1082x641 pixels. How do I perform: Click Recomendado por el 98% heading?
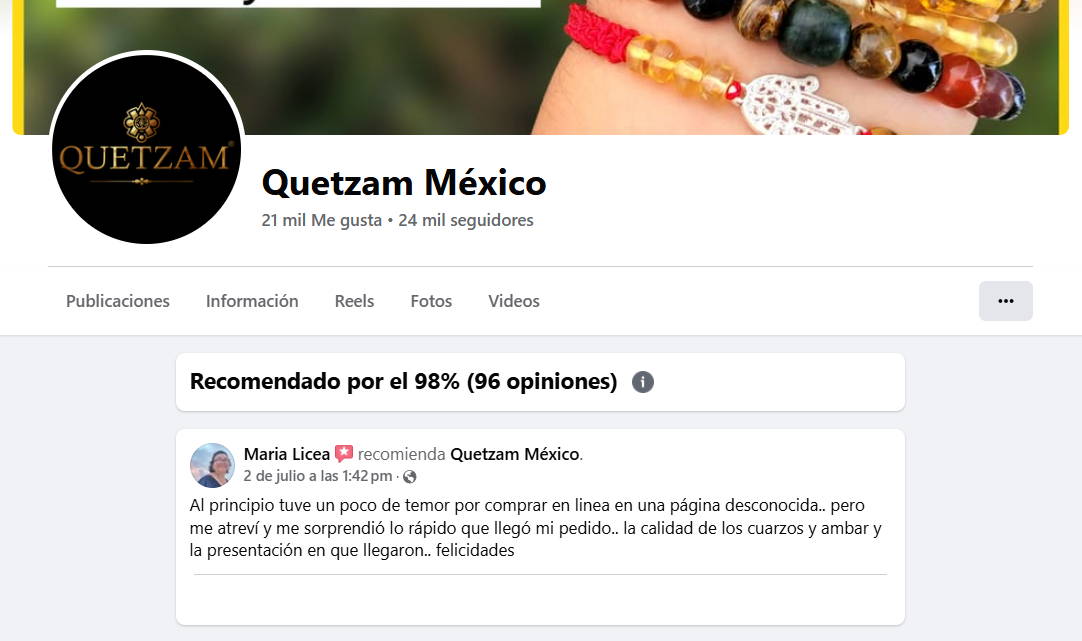pyautogui.click(x=403, y=382)
